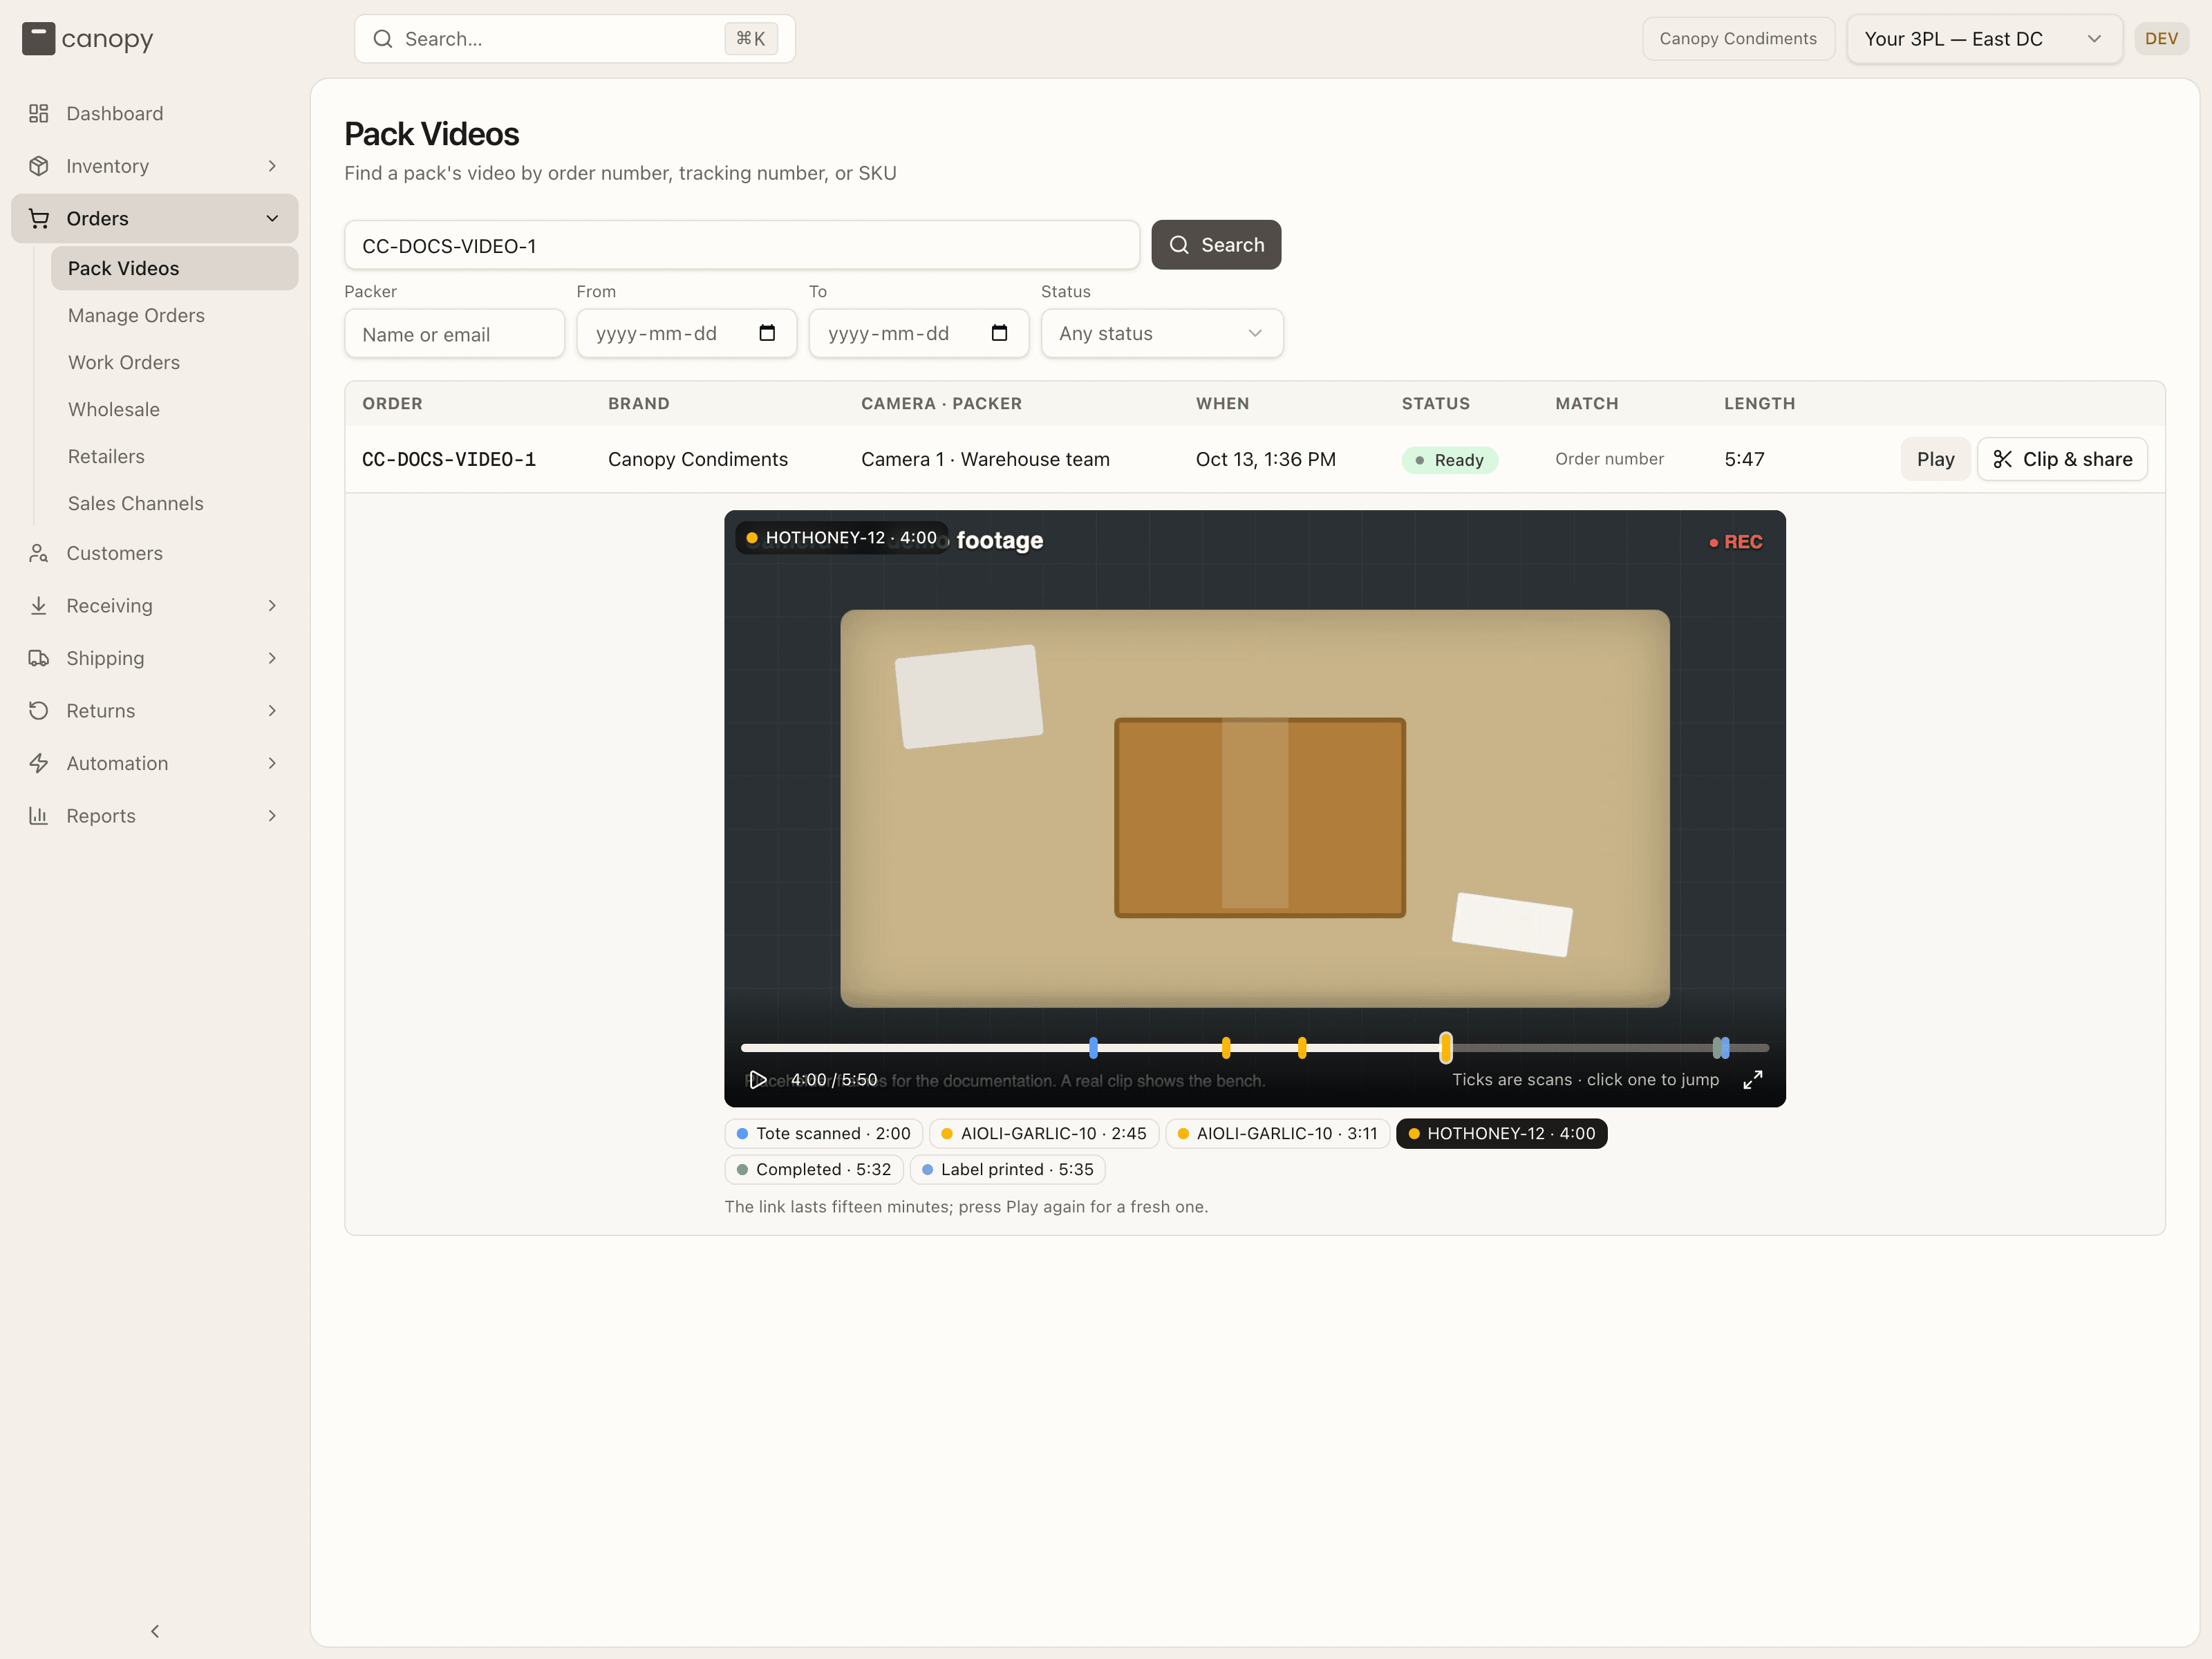Open Sales Channels
This screenshot has height=1659, width=2212.
pyautogui.click(x=175, y=503)
